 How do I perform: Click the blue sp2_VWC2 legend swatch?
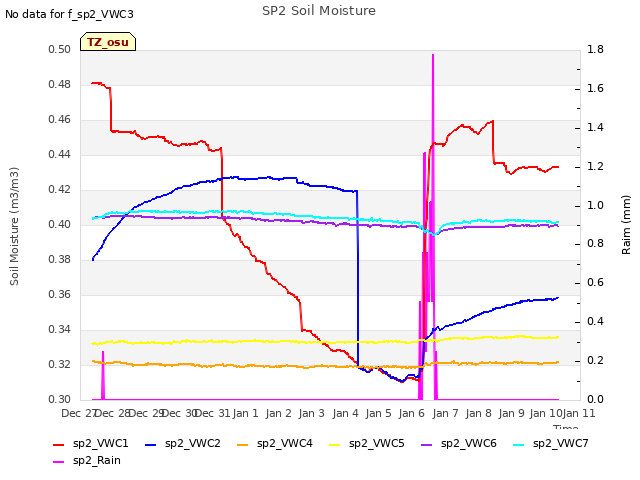pyautogui.click(x=151, y=444)
